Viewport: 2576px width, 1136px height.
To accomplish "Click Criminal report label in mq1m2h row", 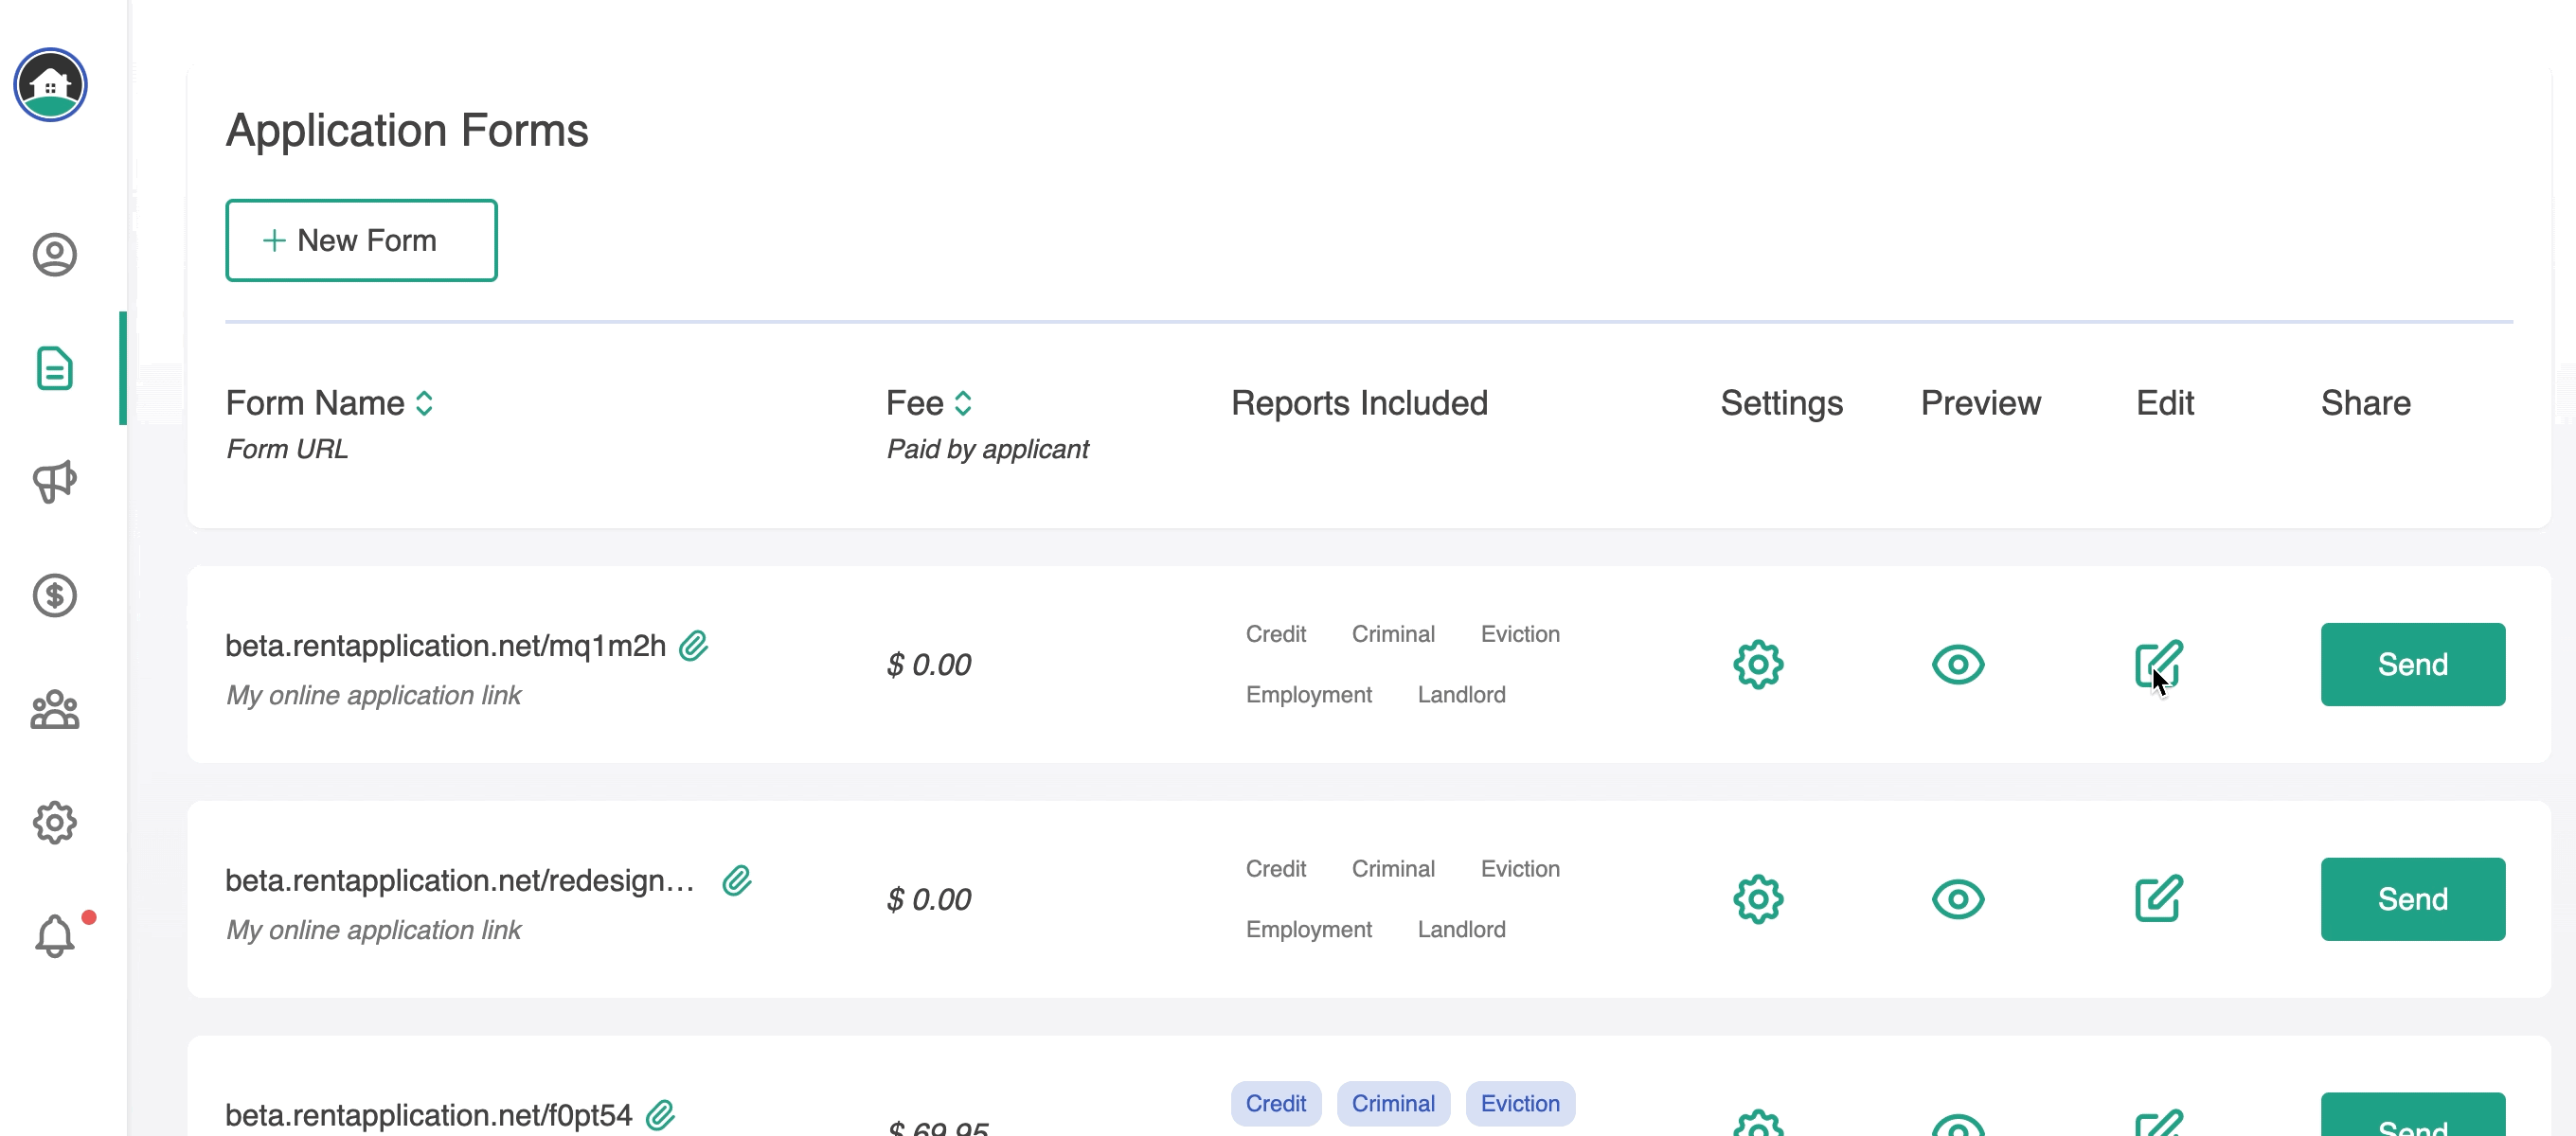I will 1393,634.
